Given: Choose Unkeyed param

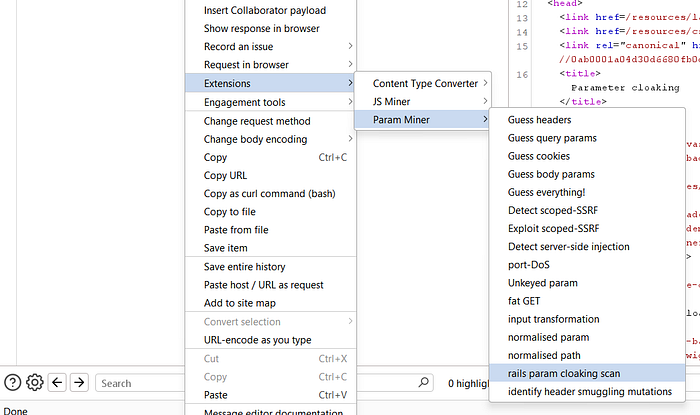Looking at the screenshot, I should click(587, 283).
